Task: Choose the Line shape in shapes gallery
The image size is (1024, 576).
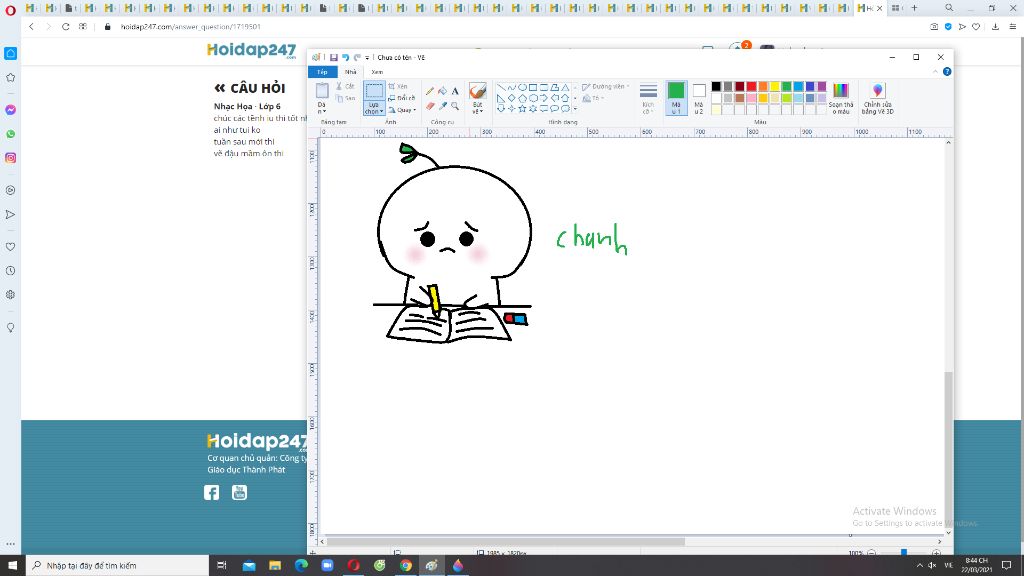Action: pyautogui.click(x=501, y=87)
